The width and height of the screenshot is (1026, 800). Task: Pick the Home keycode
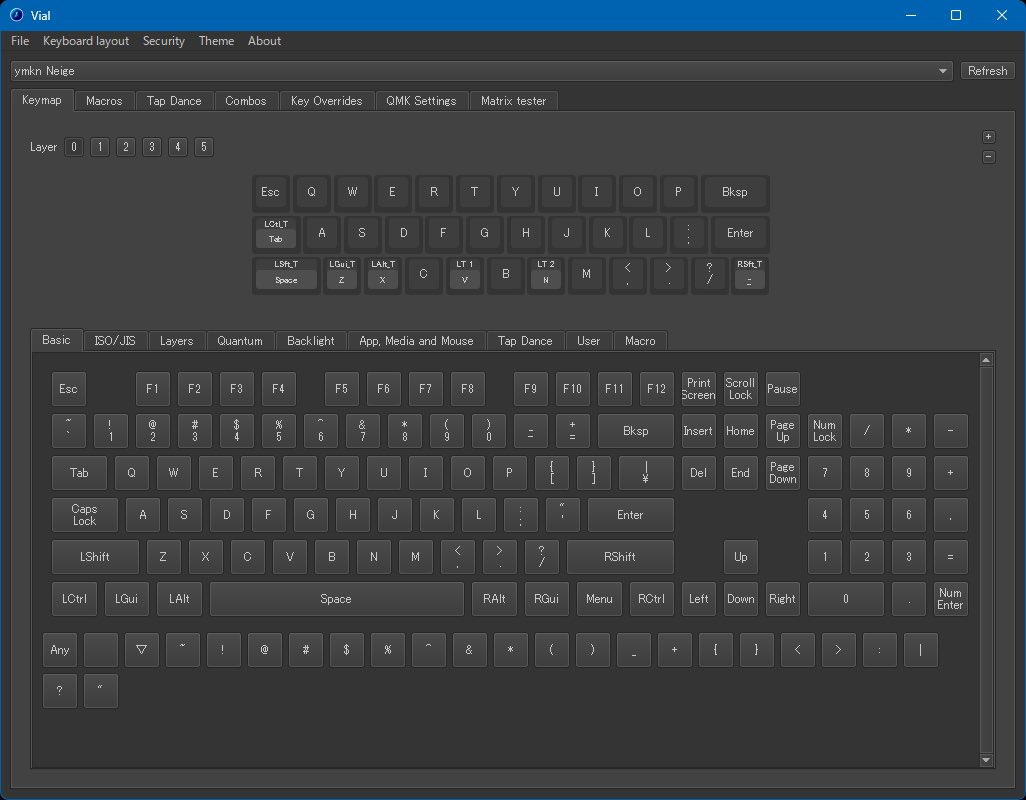click(x=740, y=430)
